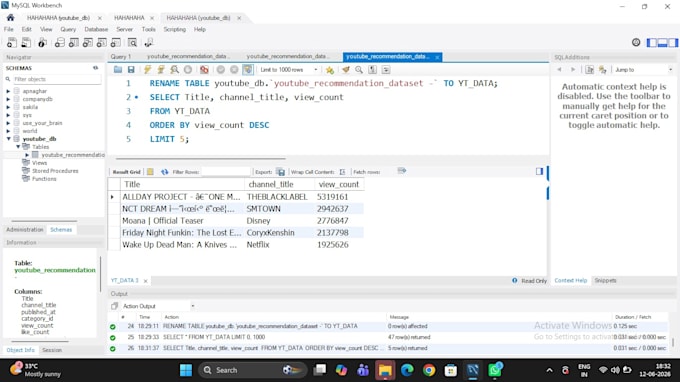Create a new table icon
The width and height of the screenshot is (680, 382).
[x=74, y=42]
